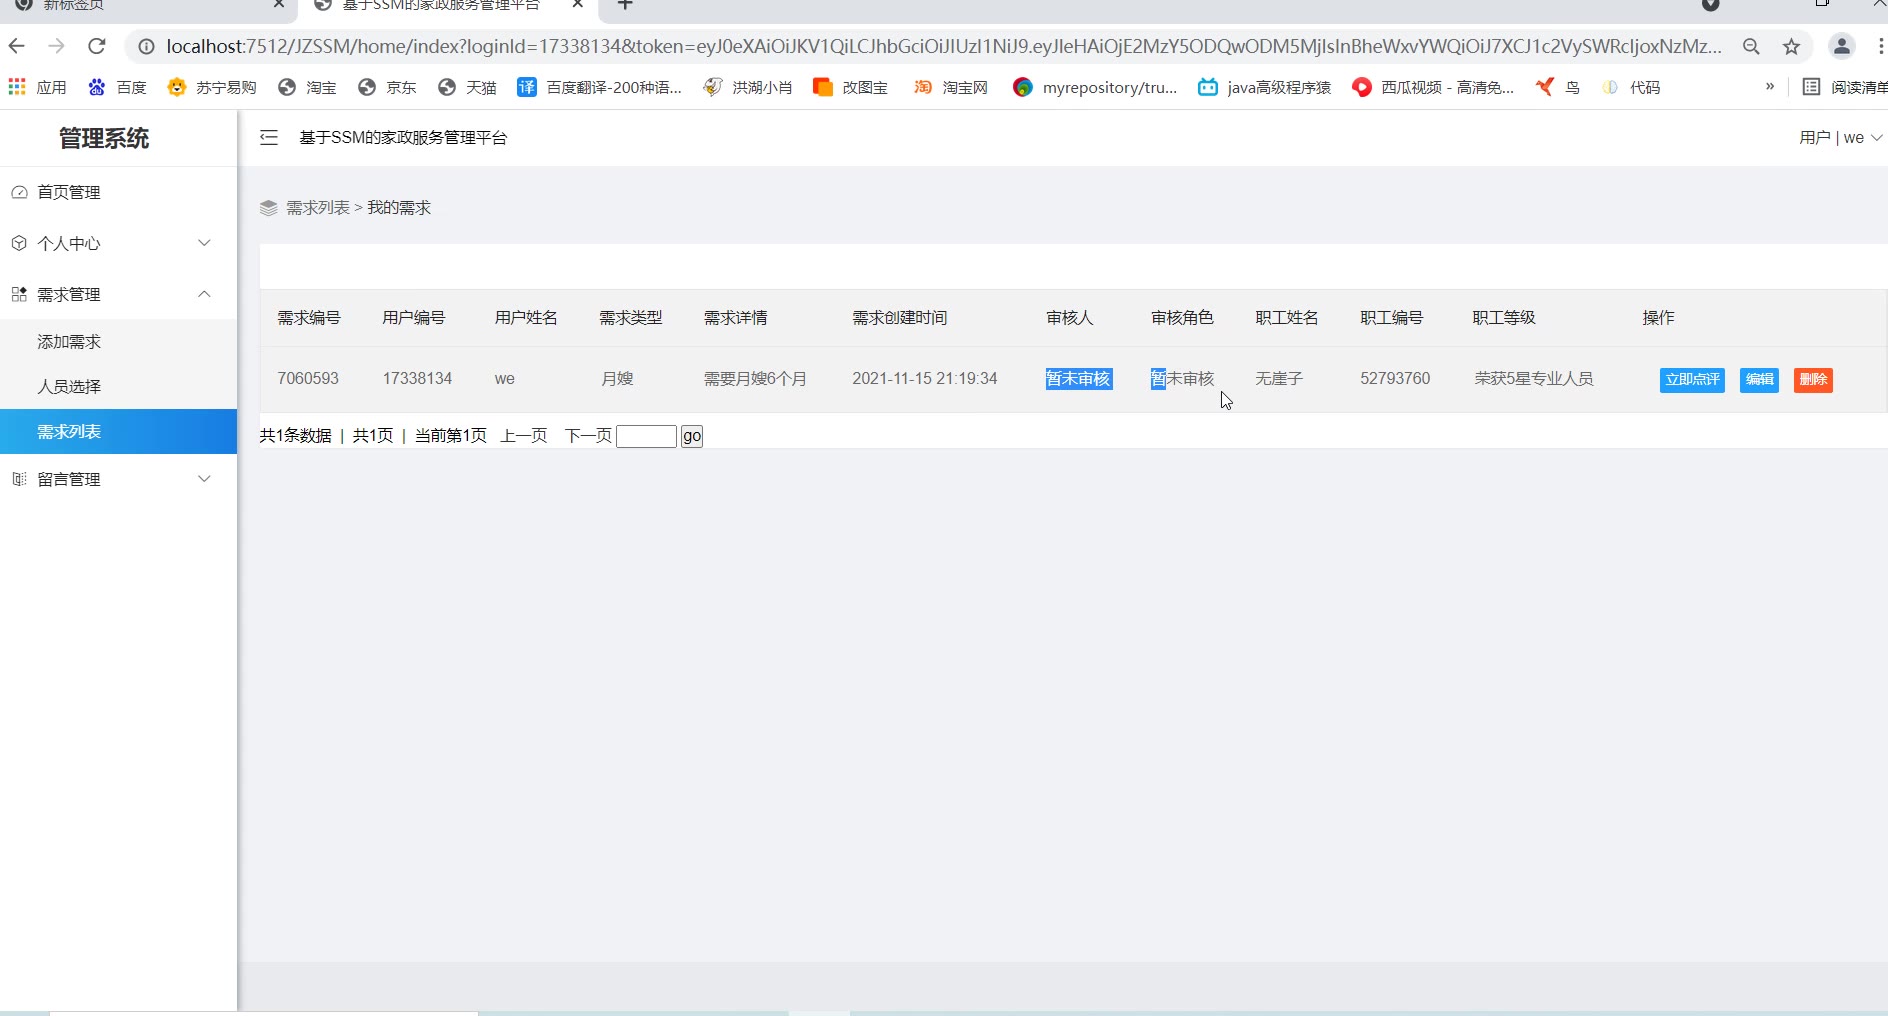Click the 共1条数据 pagination text
Image resolution: width=1888 pixels, height=1016 pixels.
click(x=295, y=436)
